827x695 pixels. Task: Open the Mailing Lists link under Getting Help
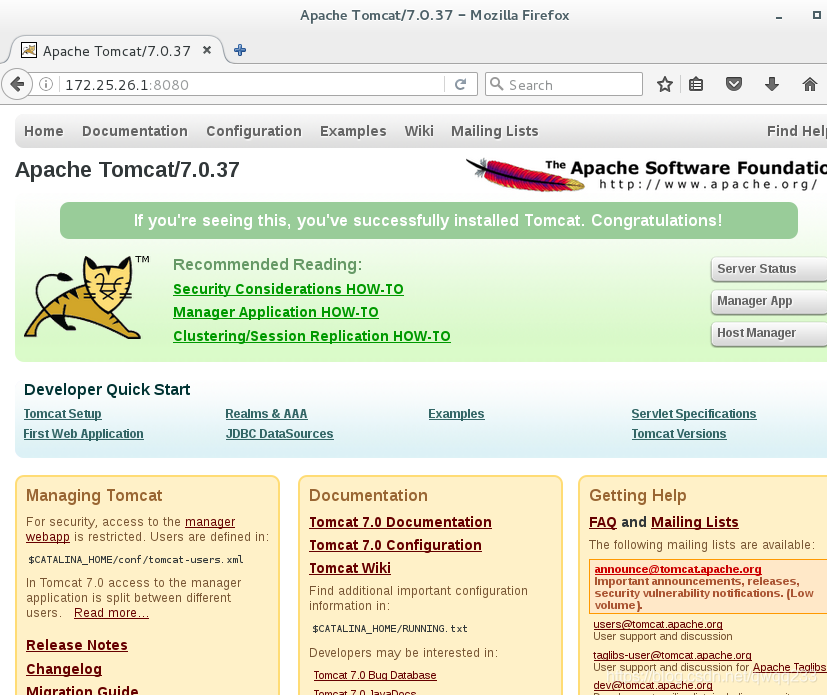[x=695, y=522]
